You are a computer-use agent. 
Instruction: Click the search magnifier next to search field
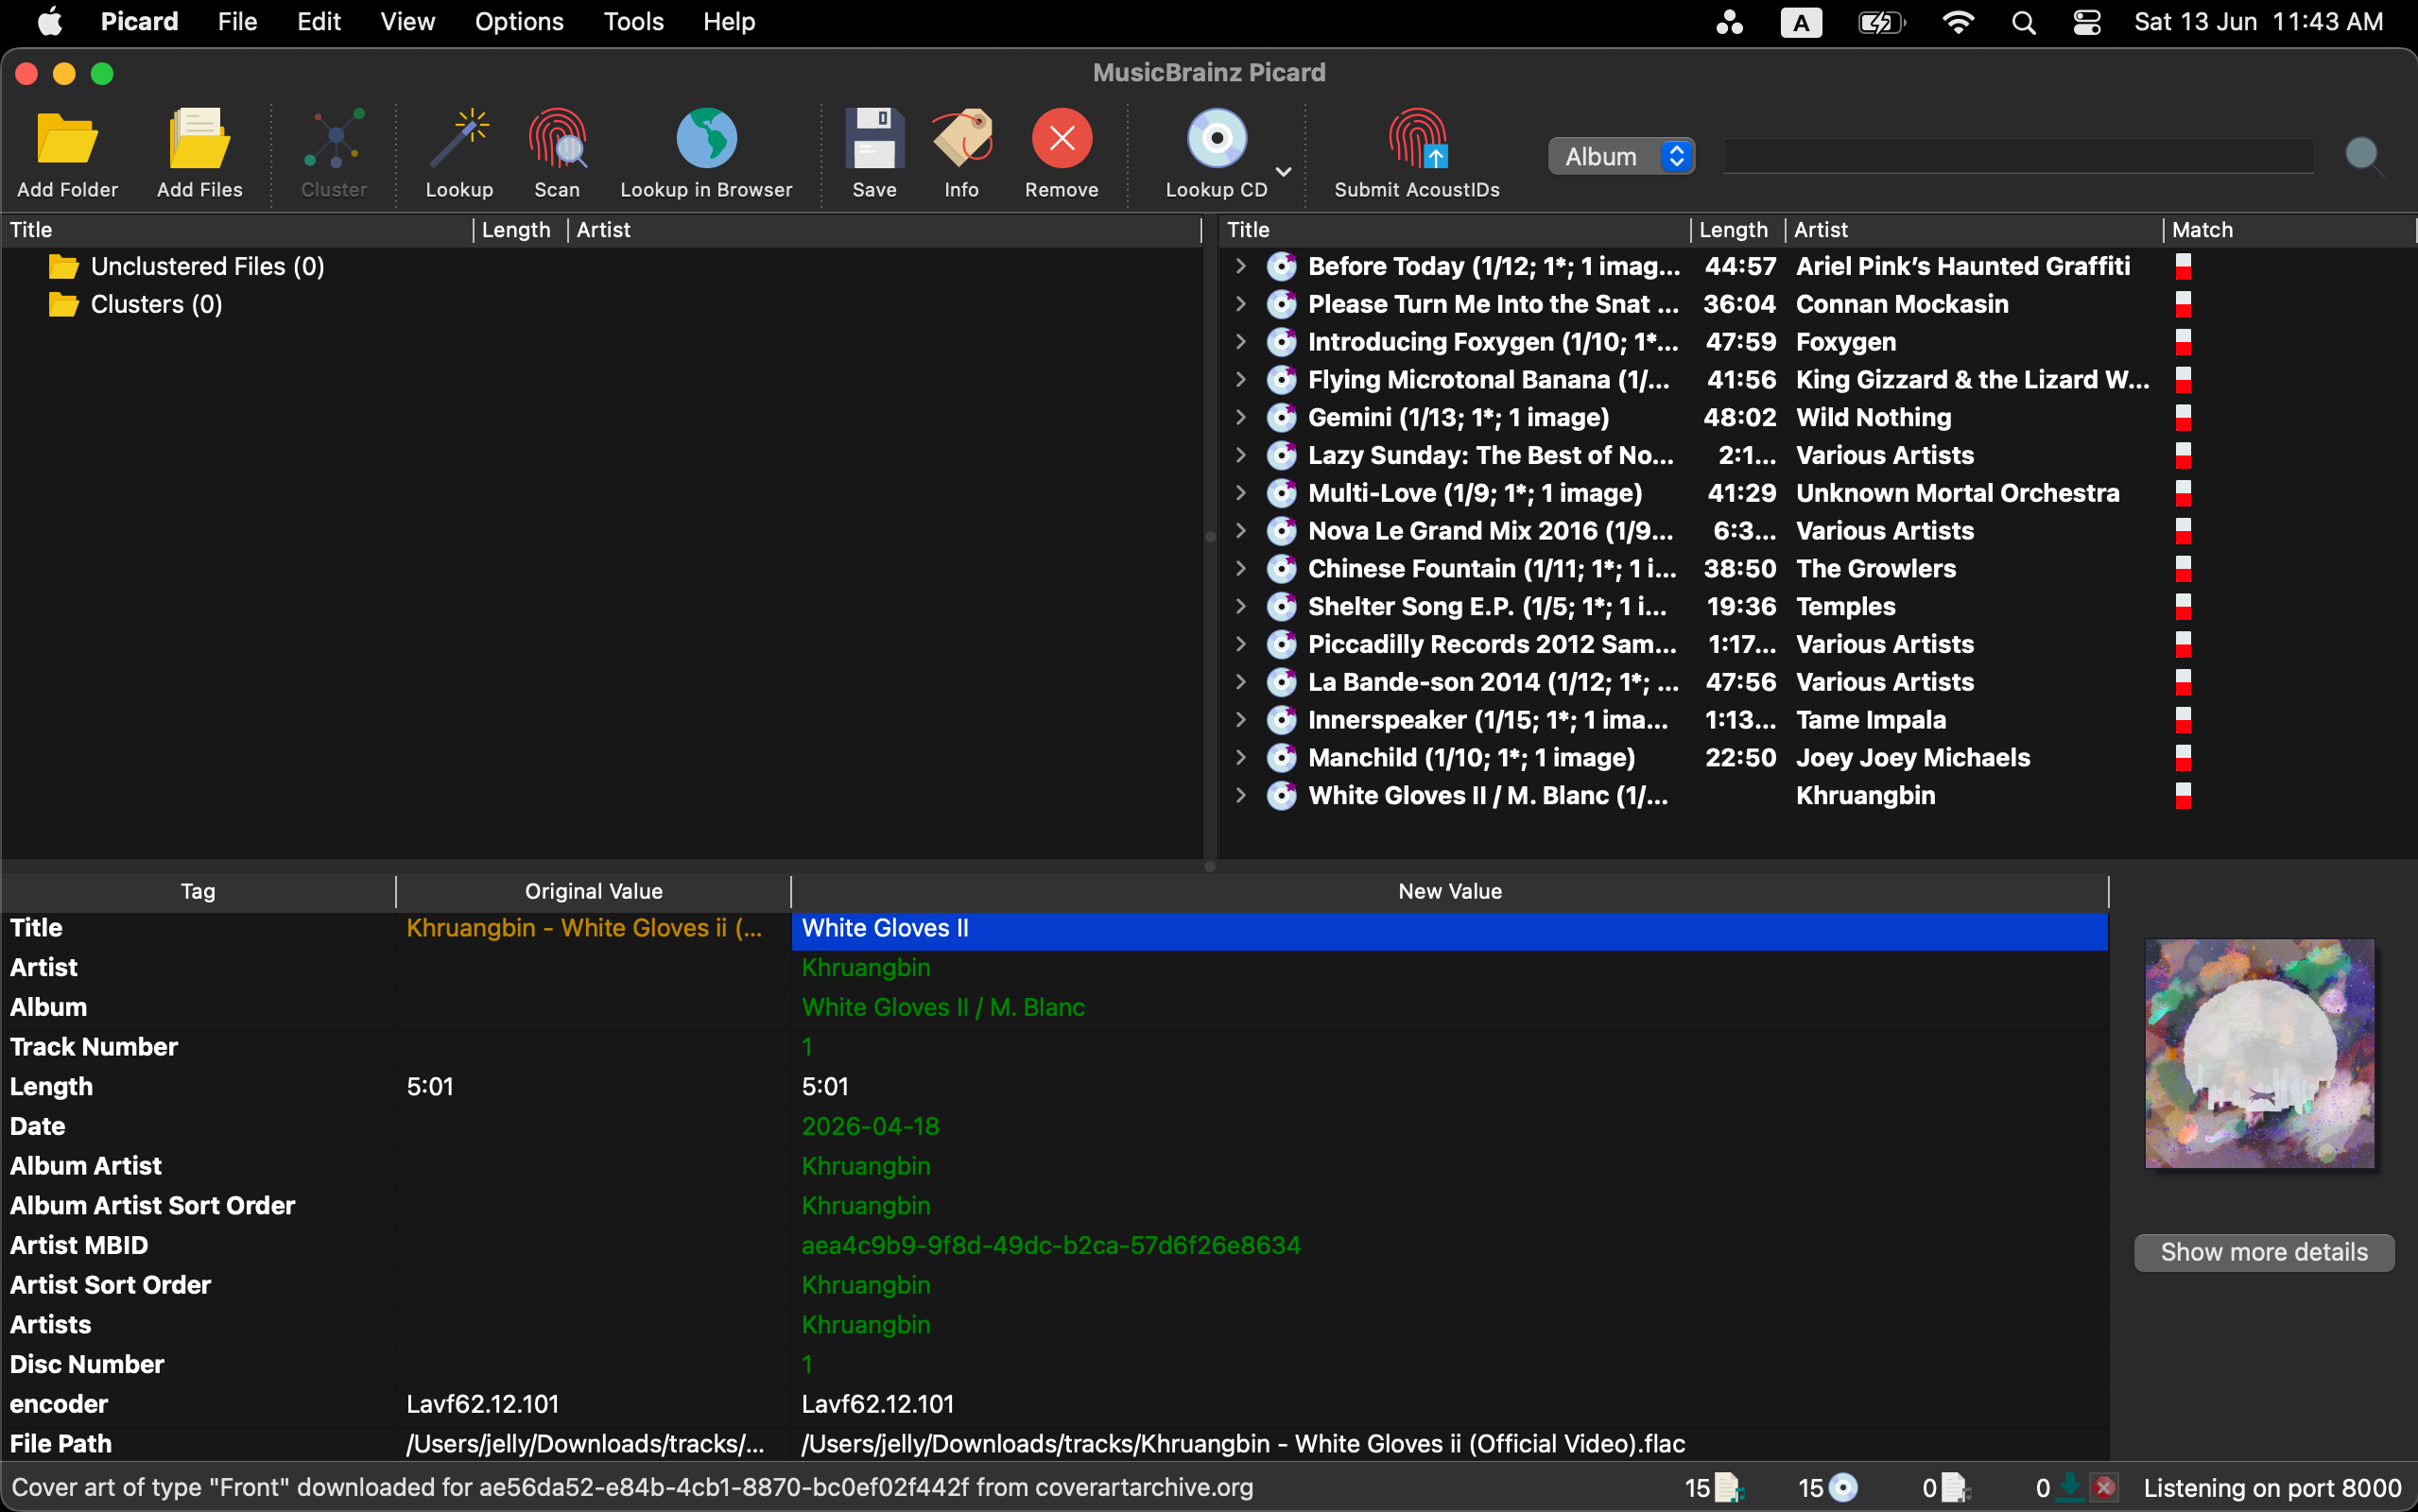(x=2363, y=156)
